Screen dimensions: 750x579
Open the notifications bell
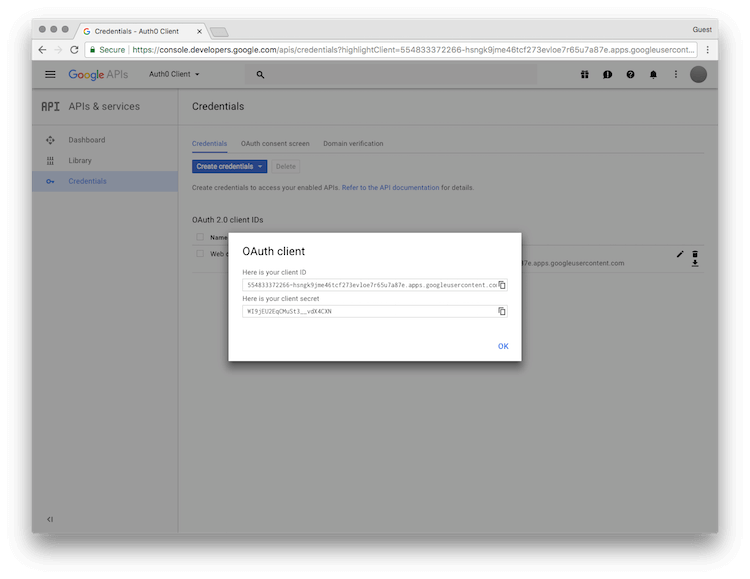tap(653, 74)
